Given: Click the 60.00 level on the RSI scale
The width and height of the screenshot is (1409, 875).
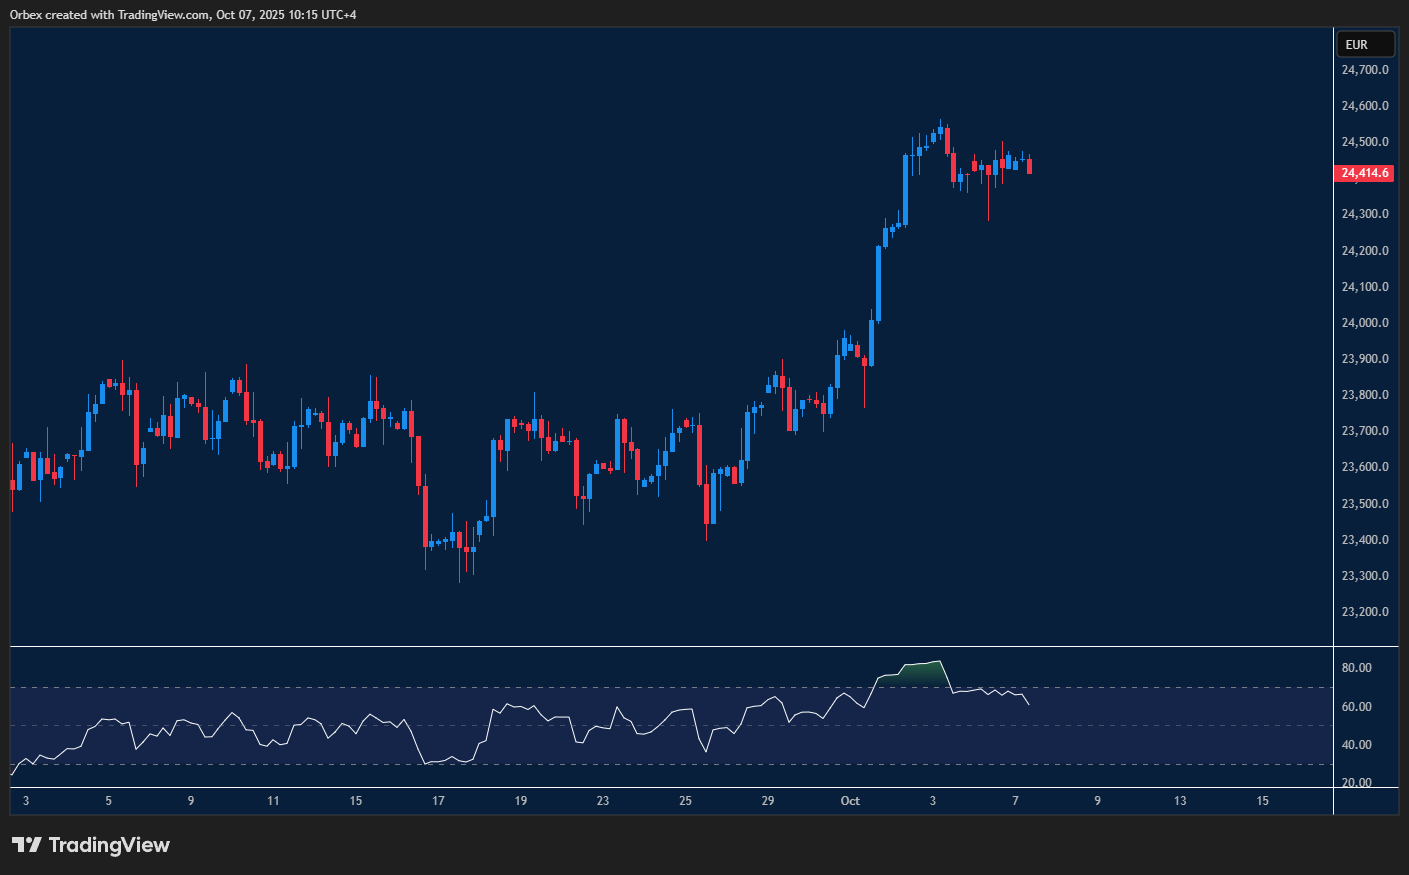Looking at the screenshot, I should click(1356, 707).
